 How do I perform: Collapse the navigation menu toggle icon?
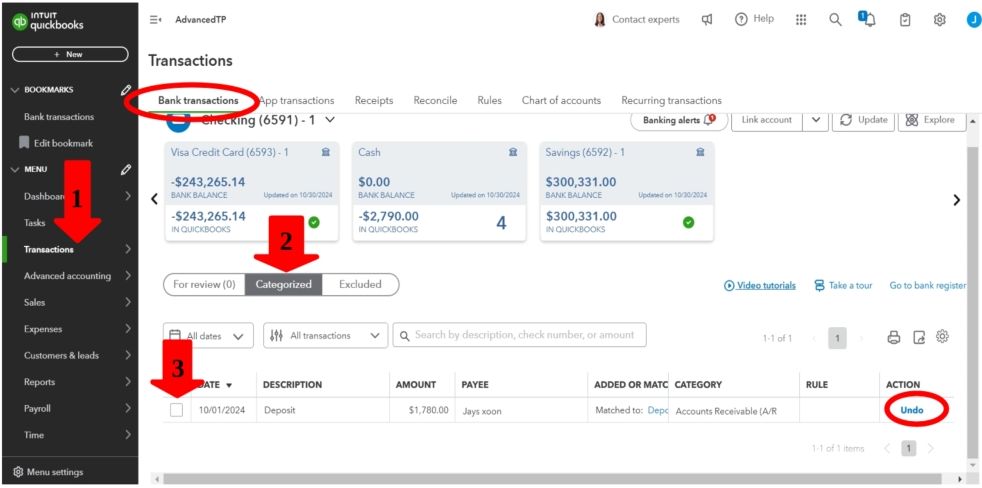point(155,19)
